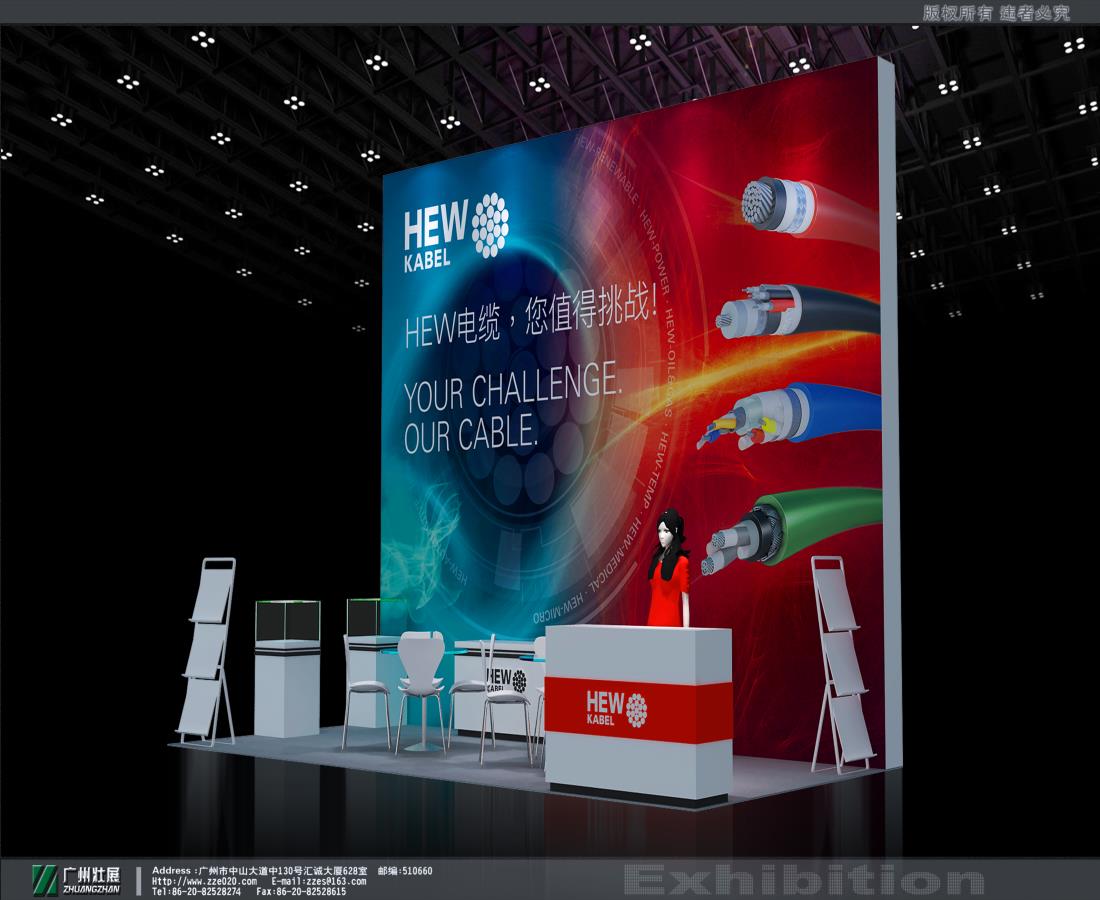The height and width of the screenshot is (900, 1100).
Task: Click the green-sheathed cable image
Action: click(x=789, y=530)
